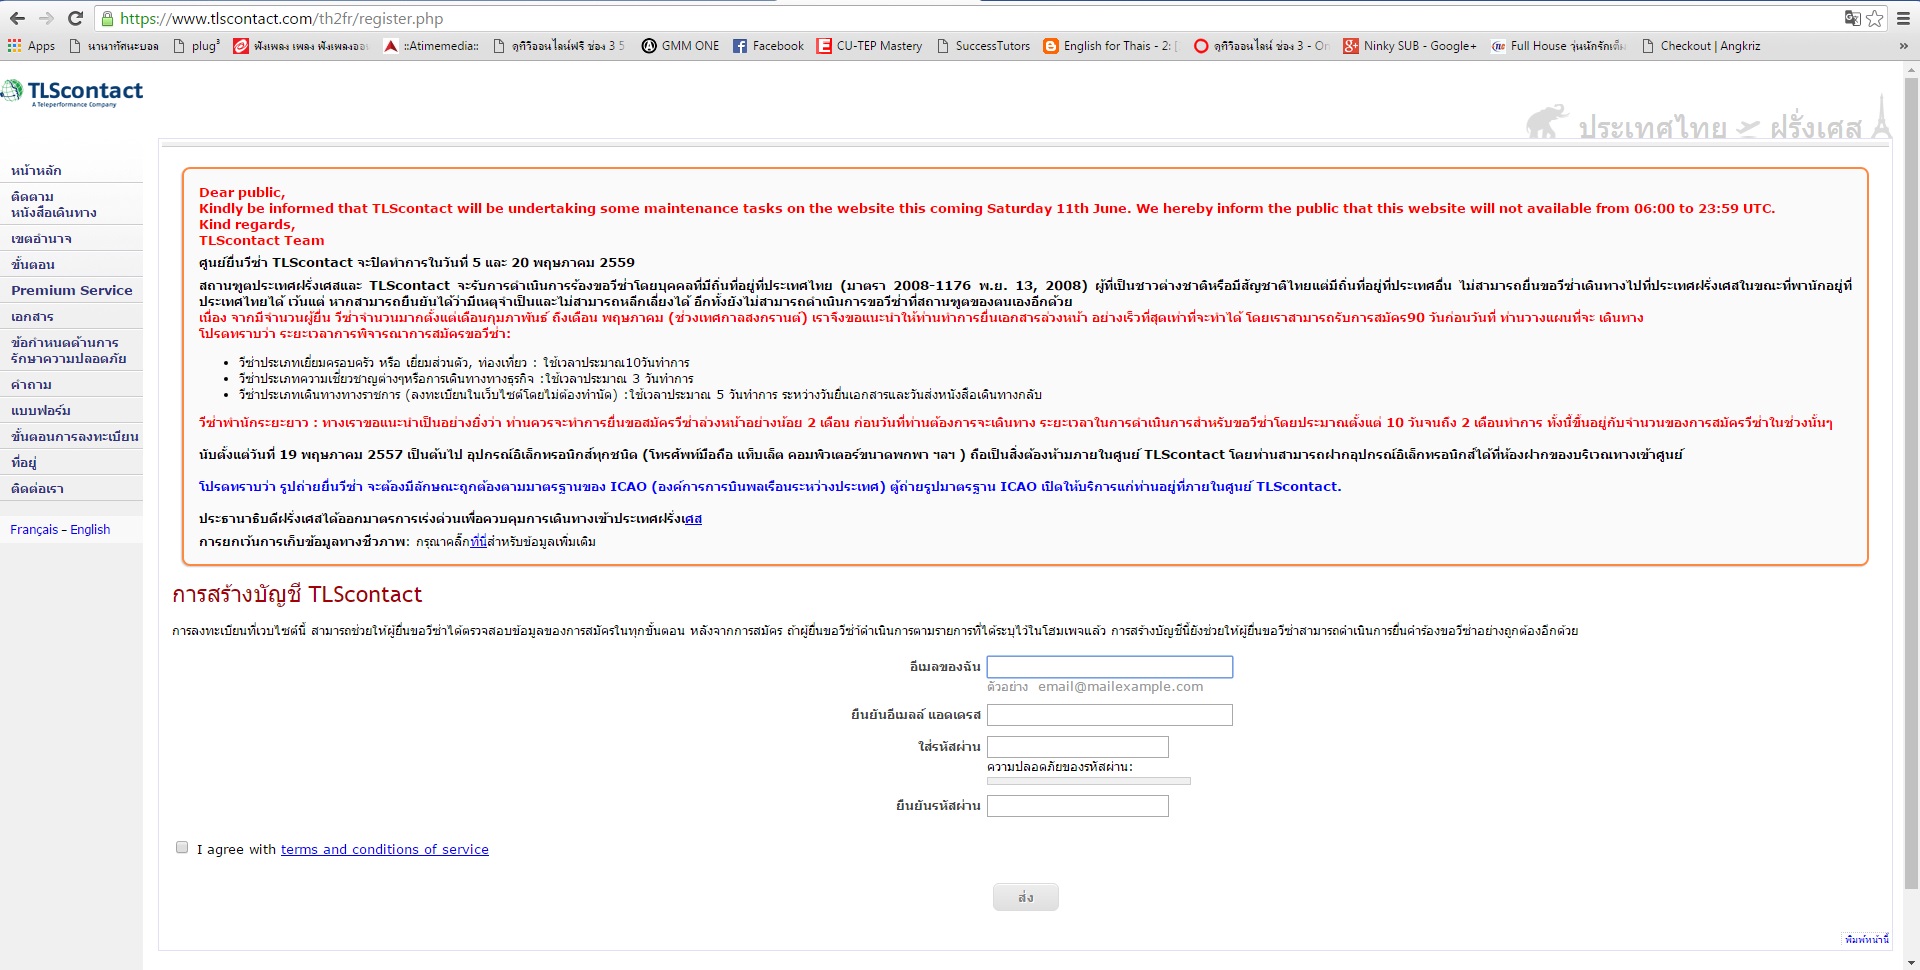
Task: Click the Dear public, notice text
Action: tap(242, 192)
